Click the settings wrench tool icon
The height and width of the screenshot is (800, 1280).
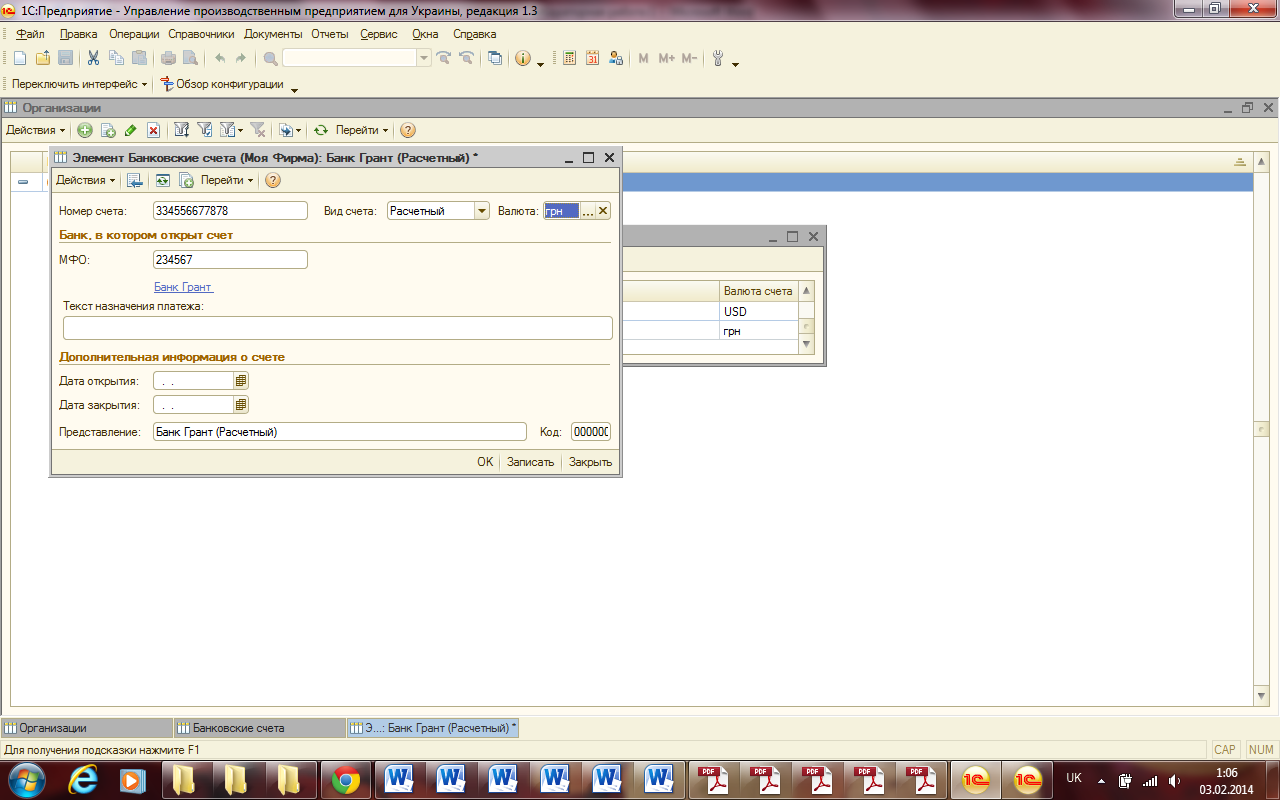pyautogui.click(x=718, y=58)
